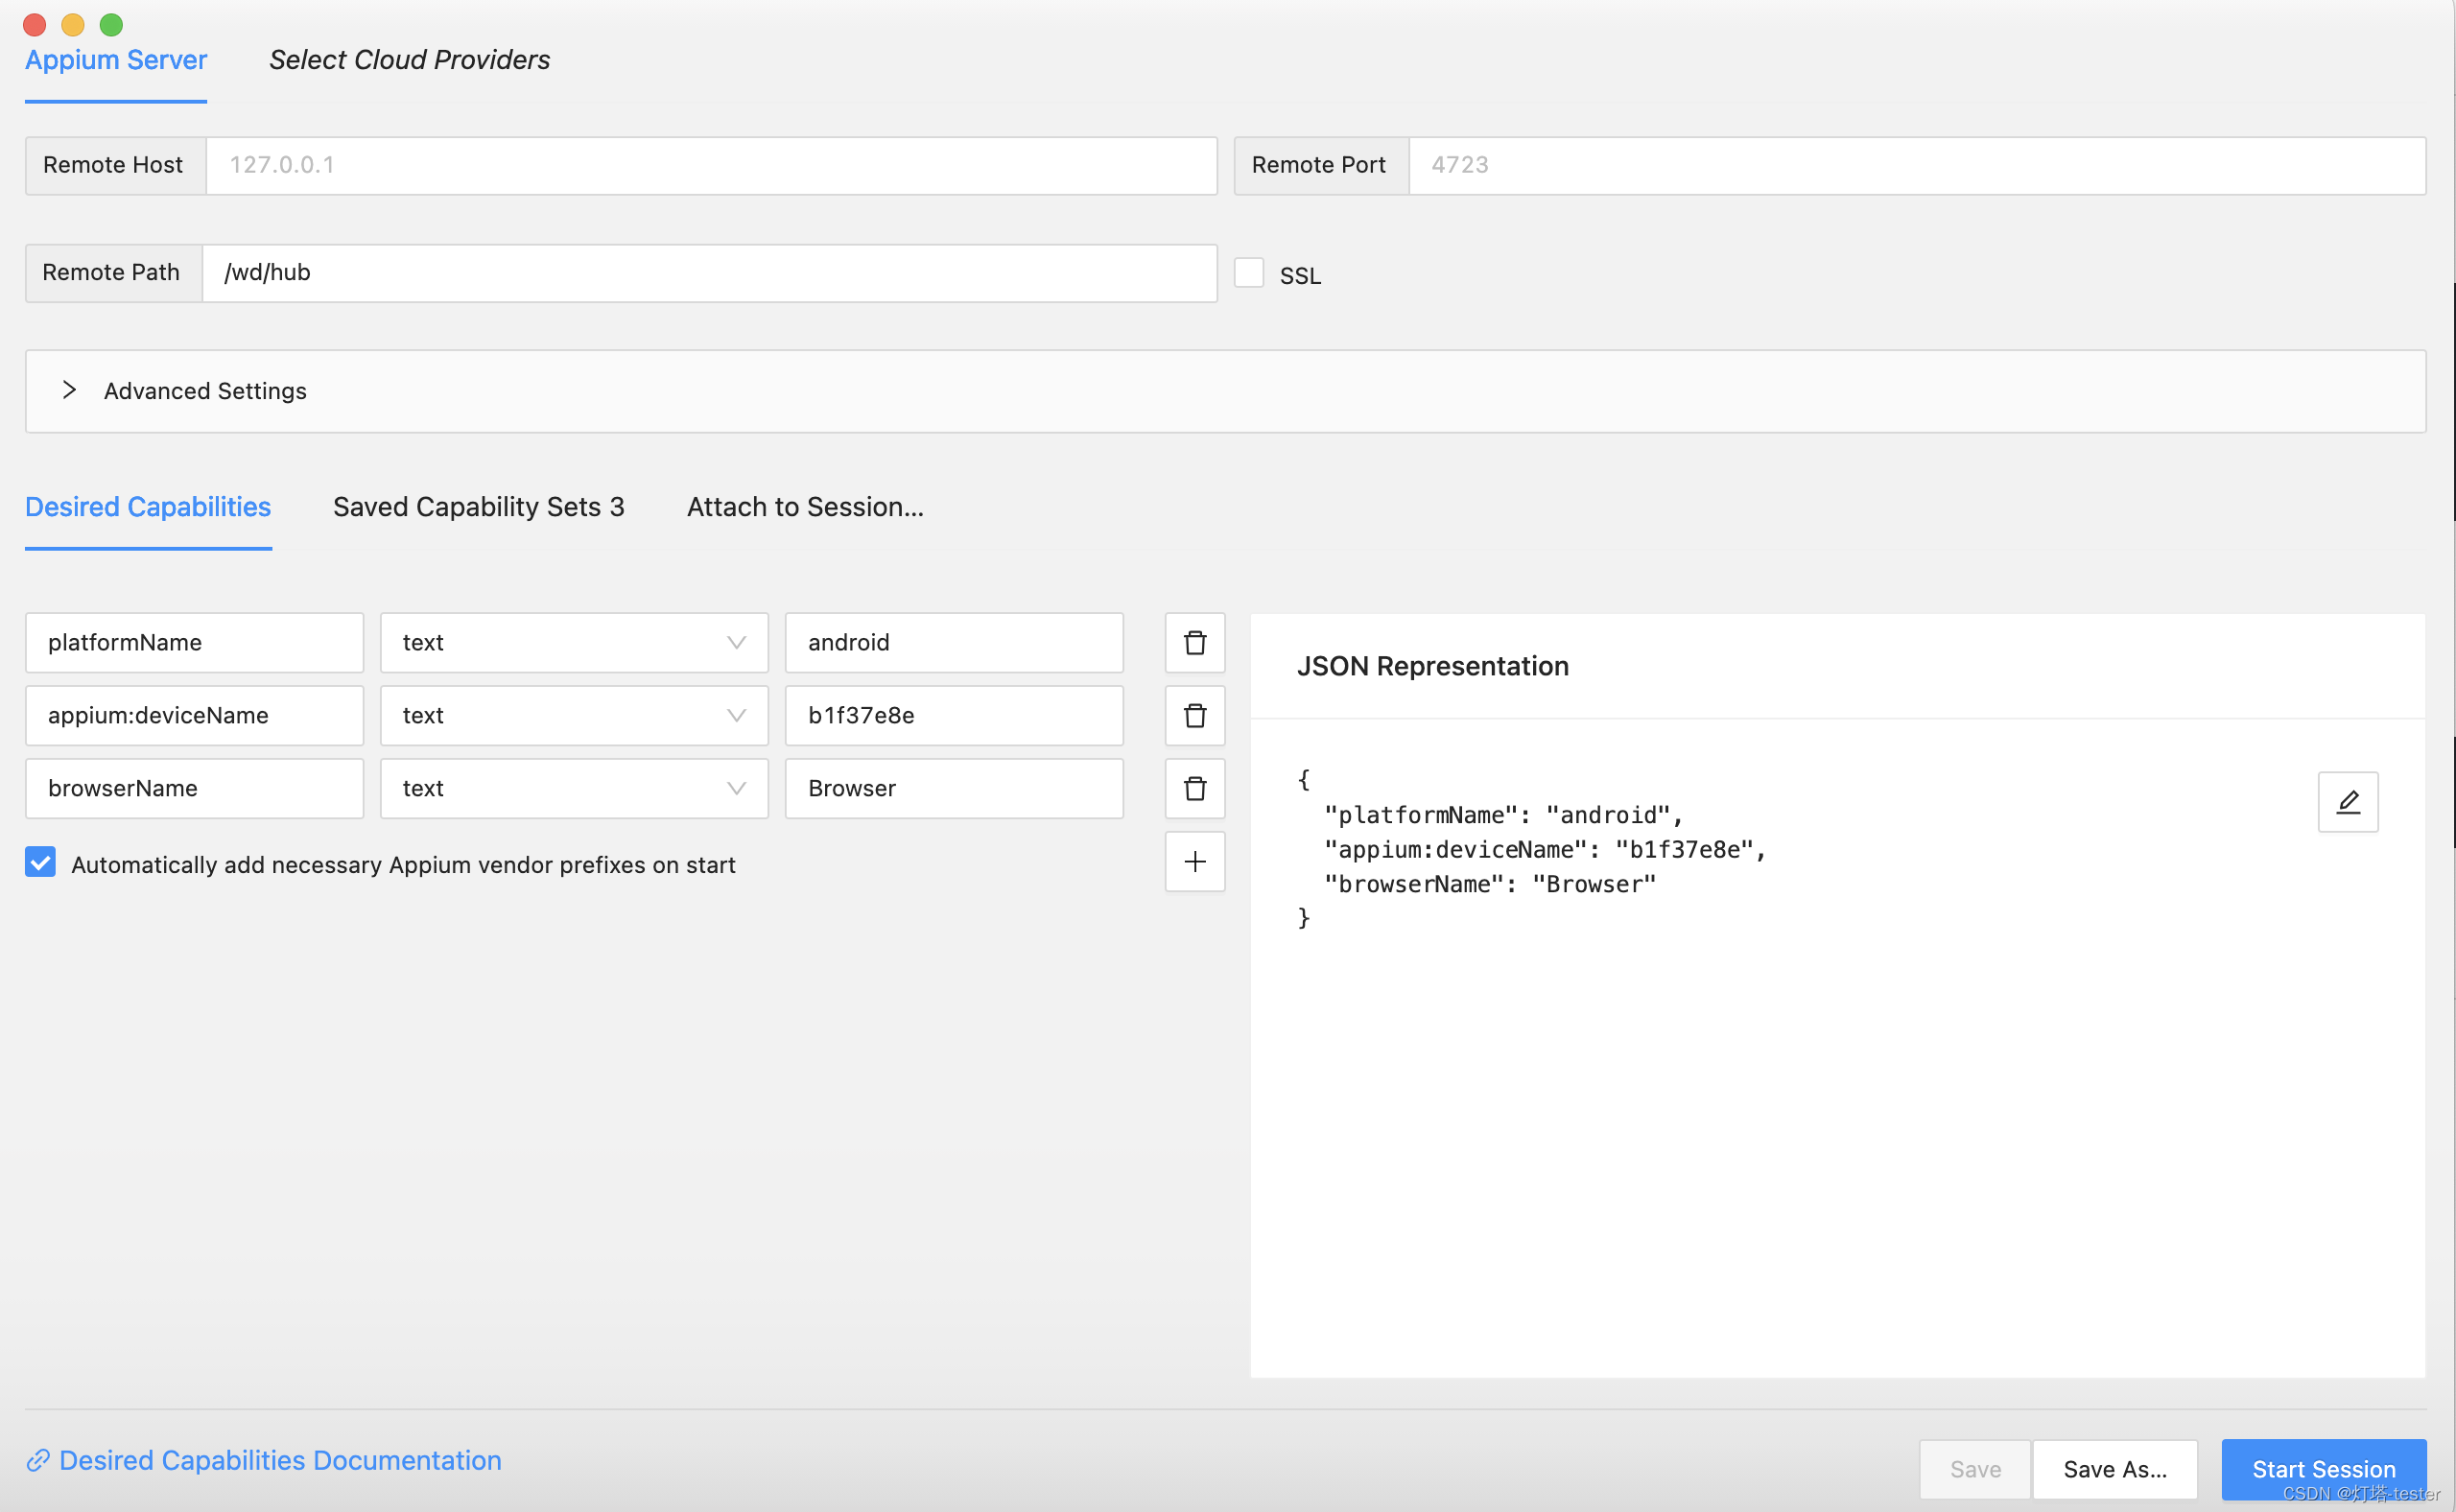Click the browserName name field
The height and width of the screenshot is (1512, 2456).
click(x=194, y=788)
